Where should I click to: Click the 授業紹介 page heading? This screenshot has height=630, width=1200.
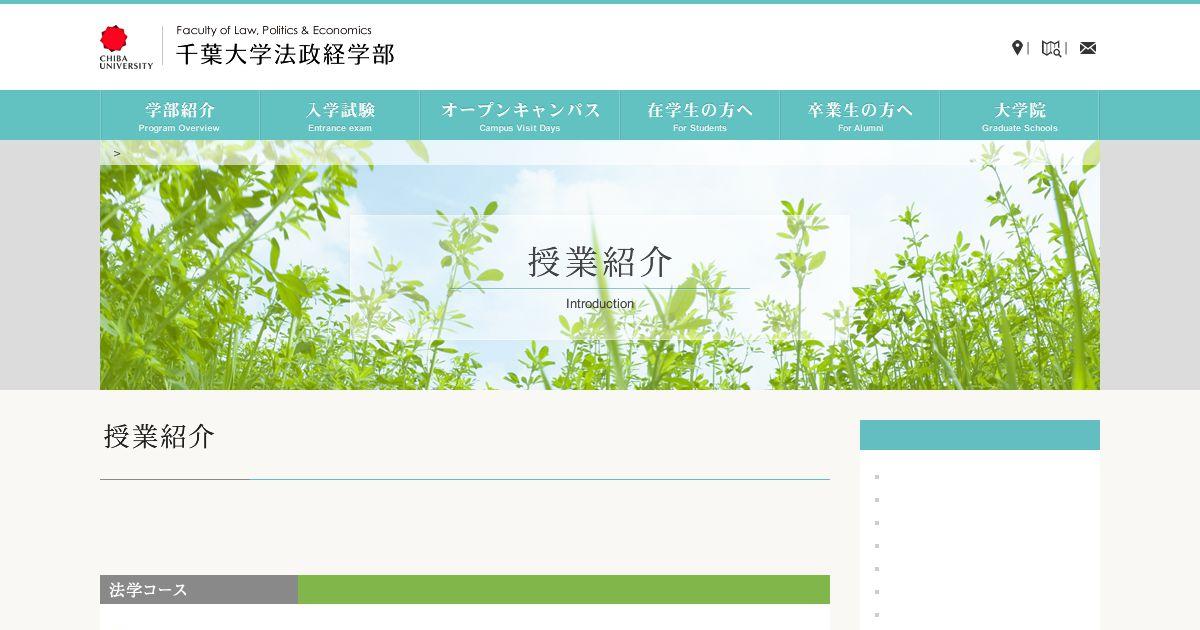point(159,437)
